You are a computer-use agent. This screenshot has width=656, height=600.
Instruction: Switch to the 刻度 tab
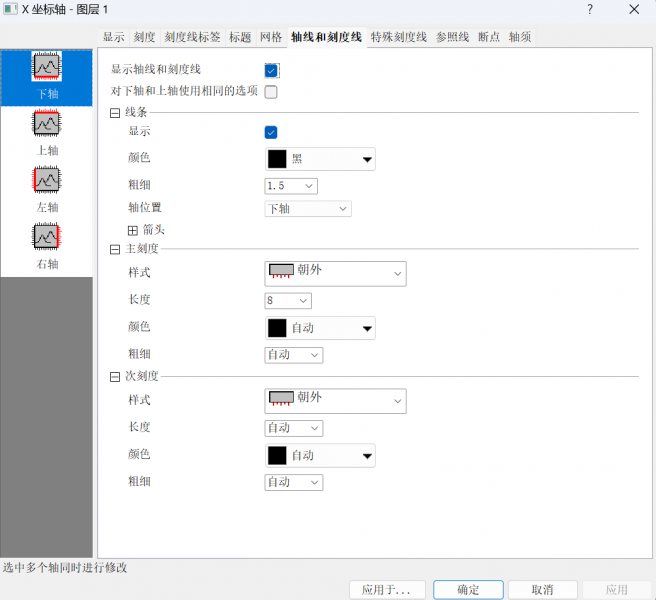(x=145, y=37)
